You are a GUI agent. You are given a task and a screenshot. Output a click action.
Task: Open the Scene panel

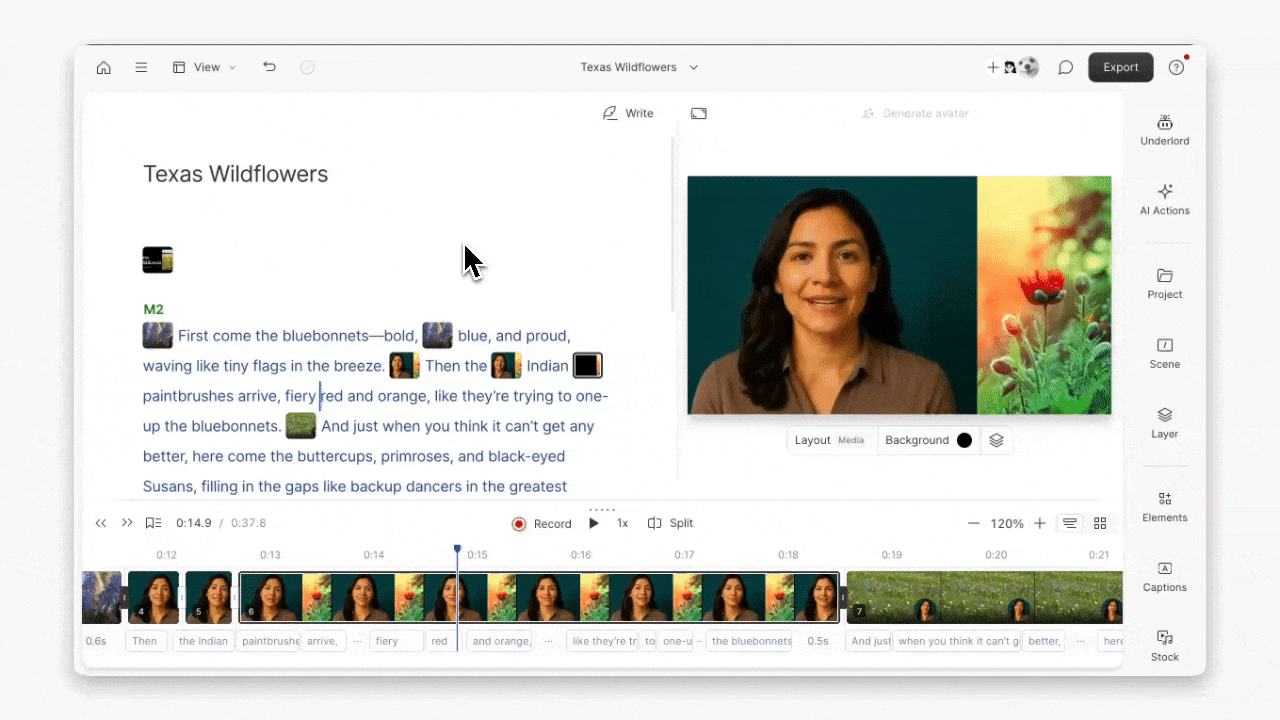(1165, 353)
